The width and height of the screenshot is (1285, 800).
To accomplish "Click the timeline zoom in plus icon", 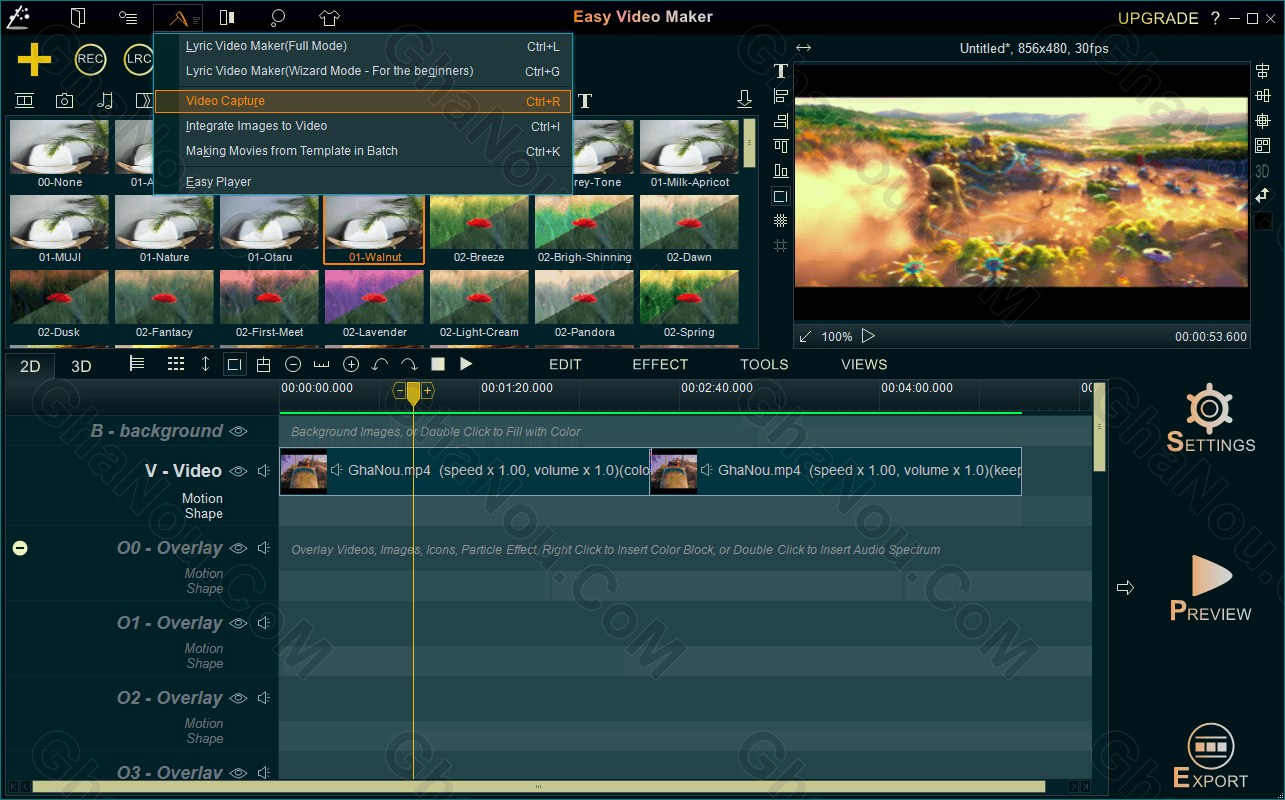I will [x=351, y=364].
